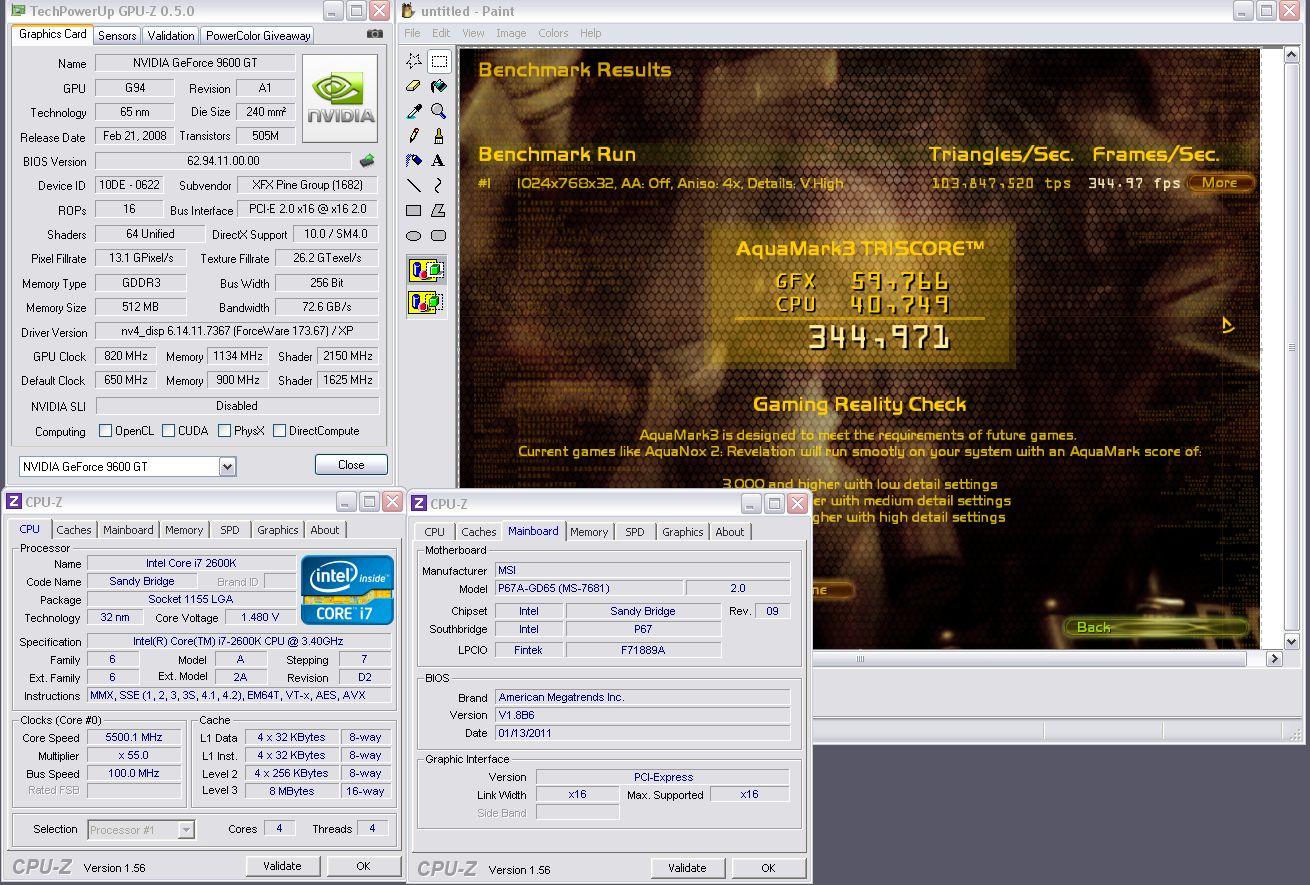Click the GPU-Z title bar app icon
This screenshot has height=885, width=1310.
[x=17, y=11]
